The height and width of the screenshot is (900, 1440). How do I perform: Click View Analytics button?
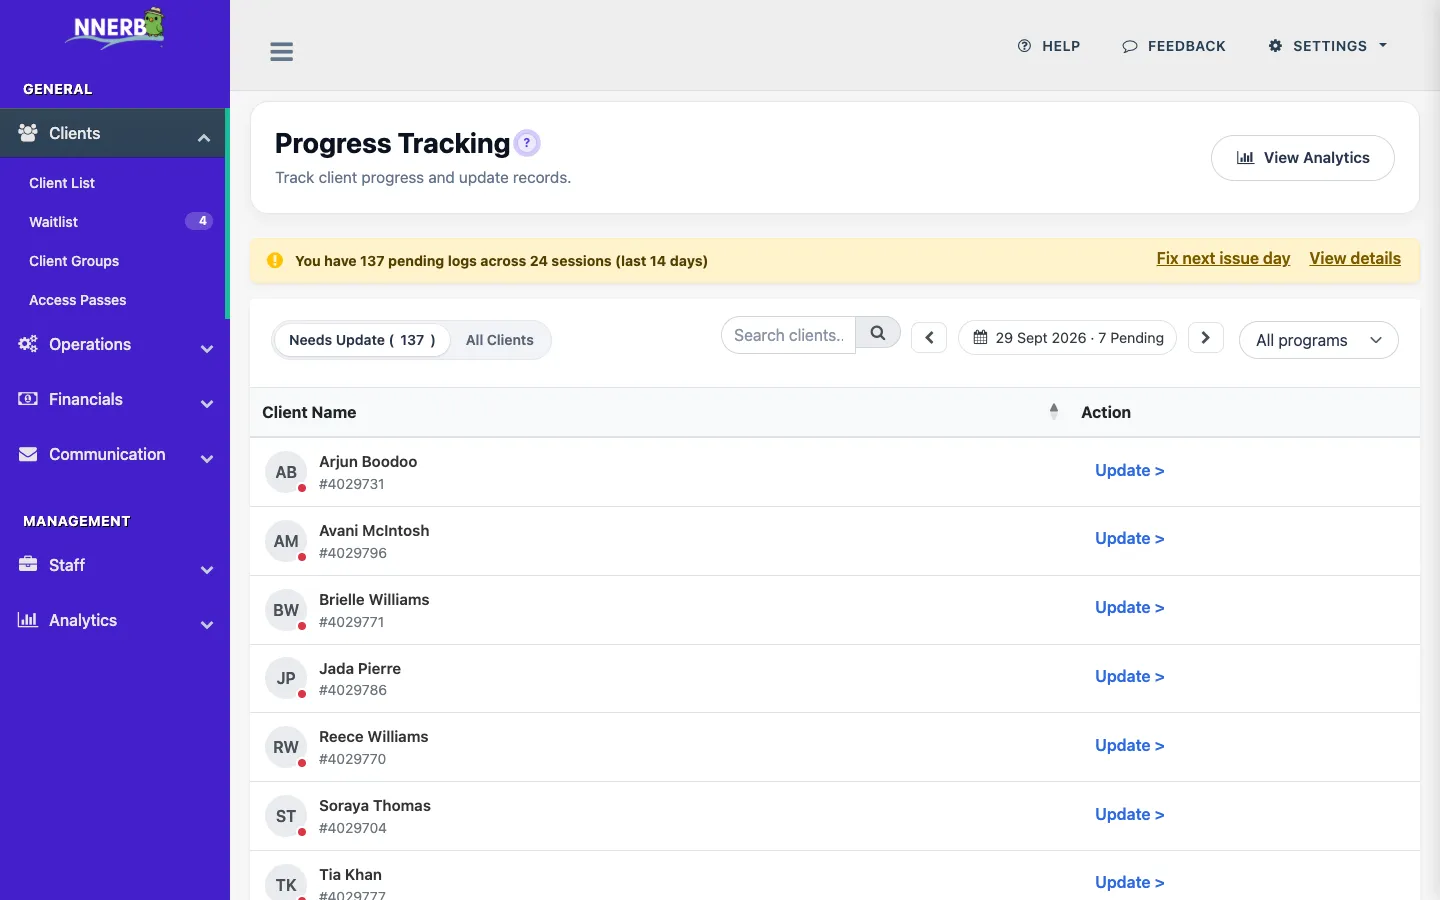pos(1302,158)
